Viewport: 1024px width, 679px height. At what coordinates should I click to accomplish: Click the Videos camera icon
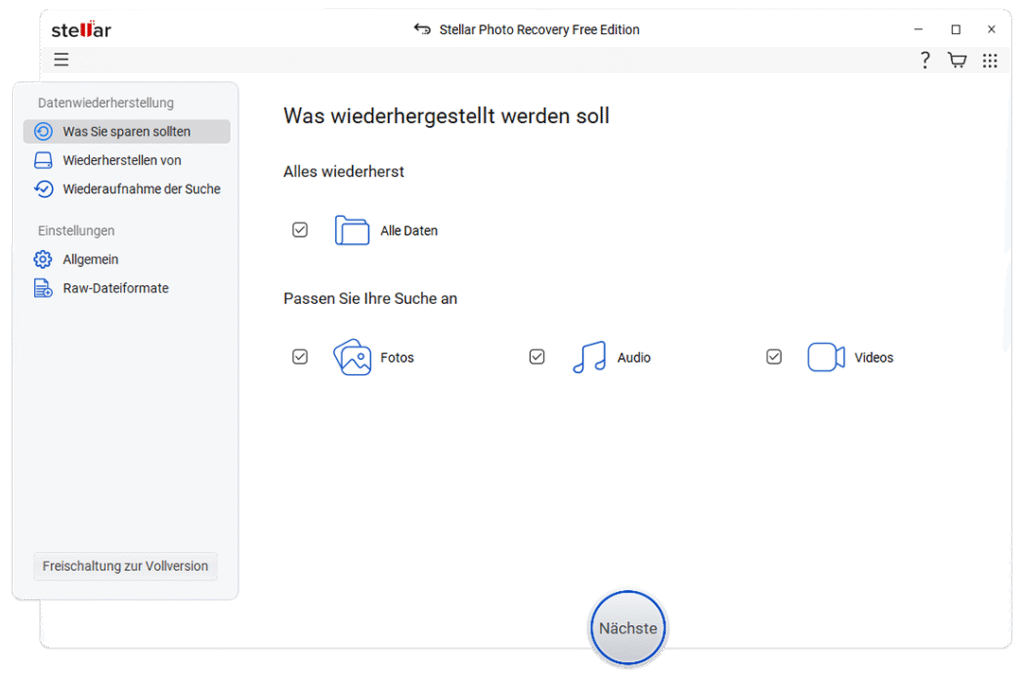[x=826, y=357]
